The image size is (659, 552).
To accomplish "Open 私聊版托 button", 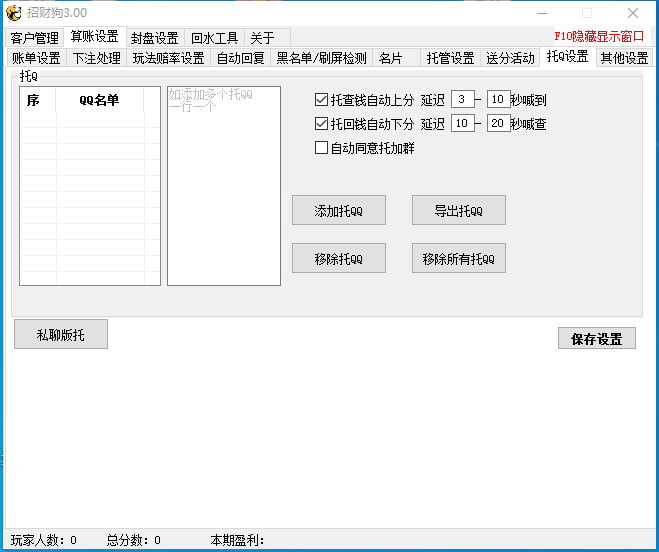I will pyautogui.click(x=61, y=335).
